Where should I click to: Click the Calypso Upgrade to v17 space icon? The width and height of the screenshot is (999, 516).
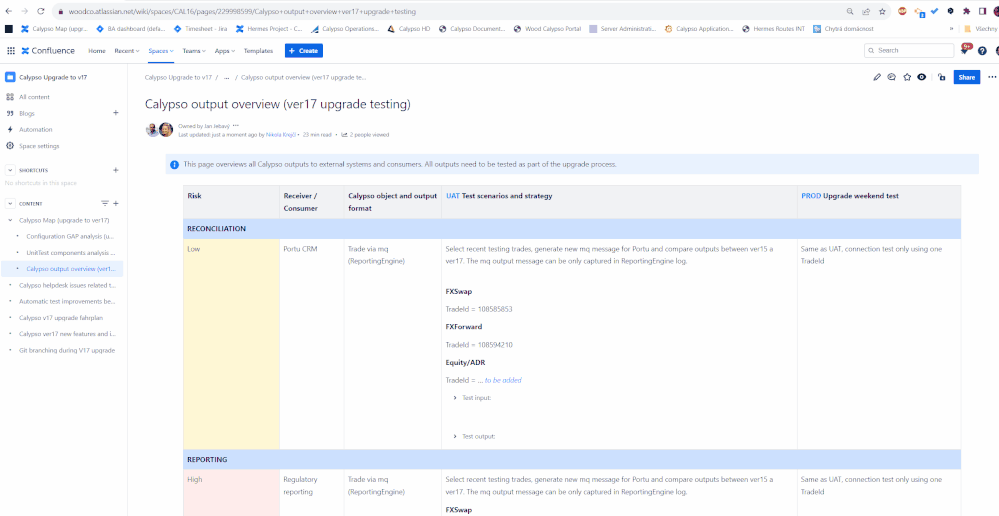[10, 77]
